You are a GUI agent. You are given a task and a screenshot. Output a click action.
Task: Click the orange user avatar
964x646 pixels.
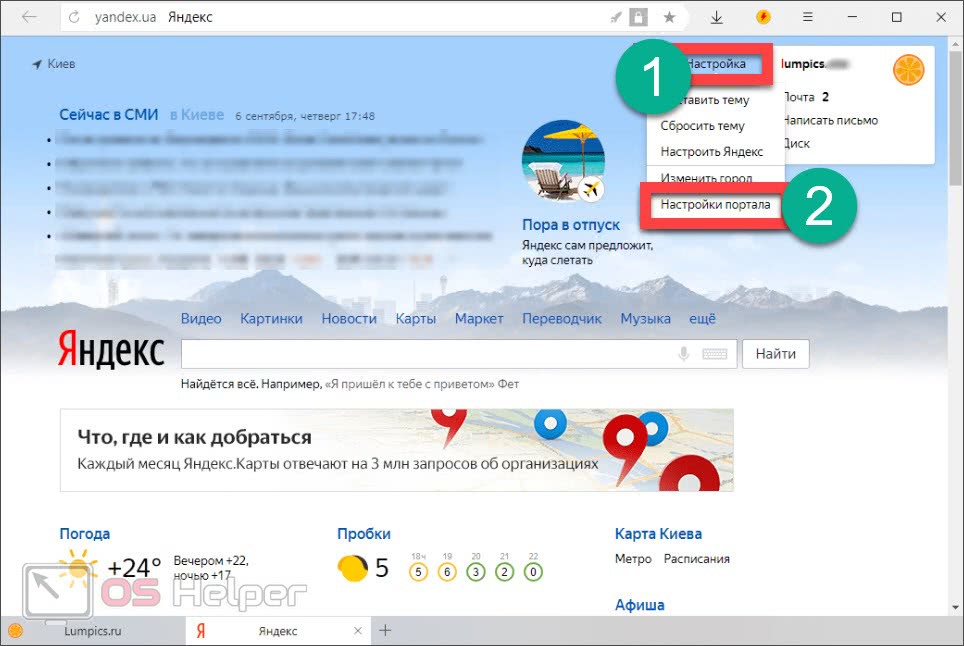(908, 70)
